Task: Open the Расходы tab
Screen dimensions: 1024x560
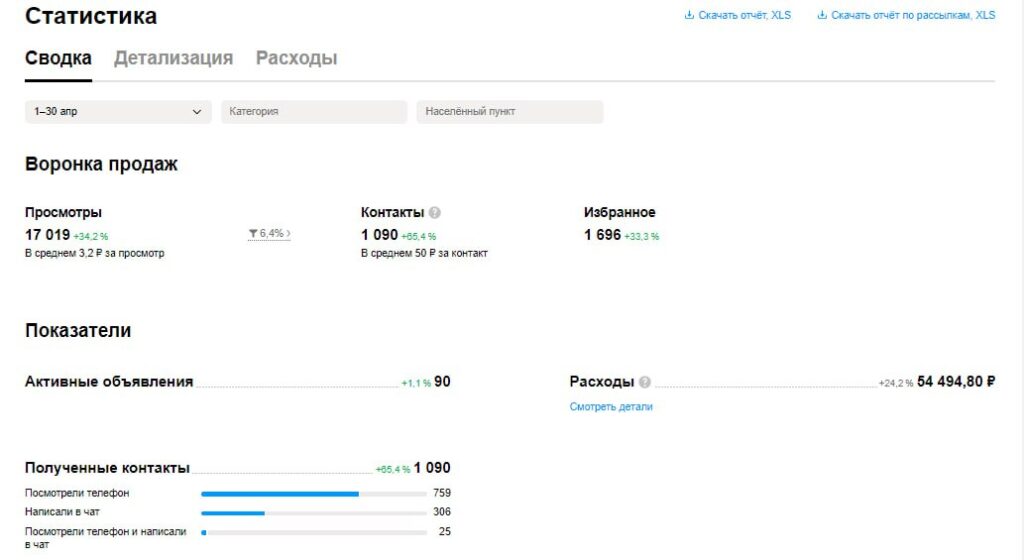Action: pyautogui.click(x=296, y=58)
